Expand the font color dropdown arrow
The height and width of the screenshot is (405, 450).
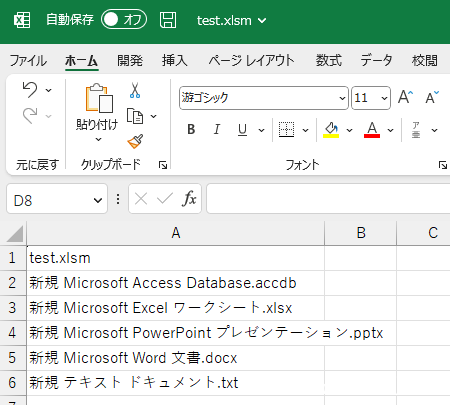pyautogui.click(x=391, y=130)
